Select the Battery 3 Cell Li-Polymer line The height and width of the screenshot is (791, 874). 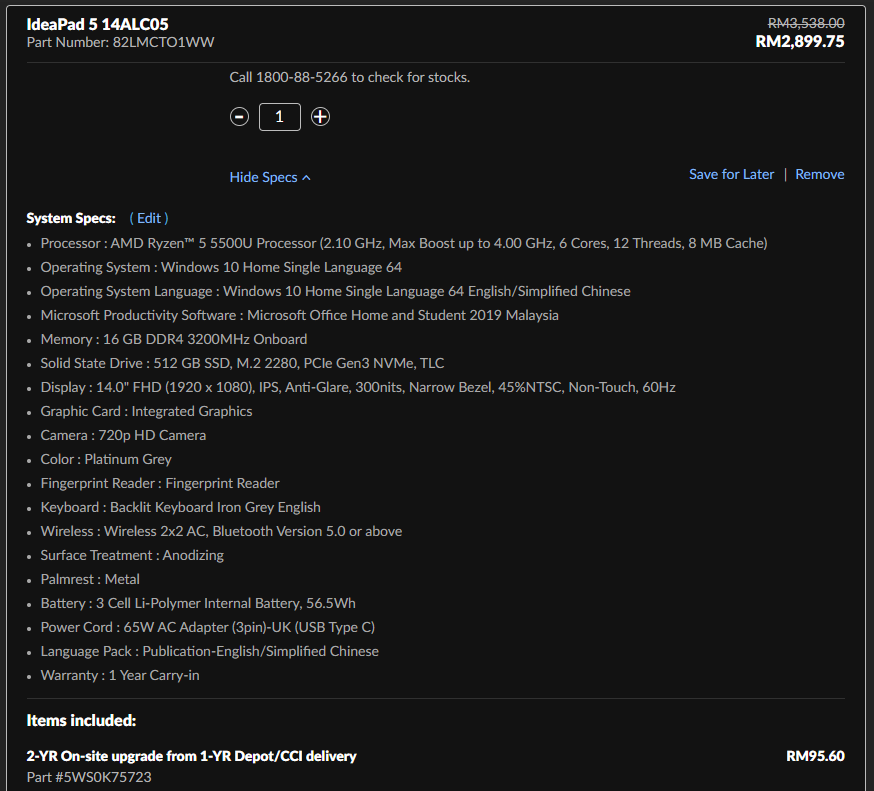[x=198, y=603]
